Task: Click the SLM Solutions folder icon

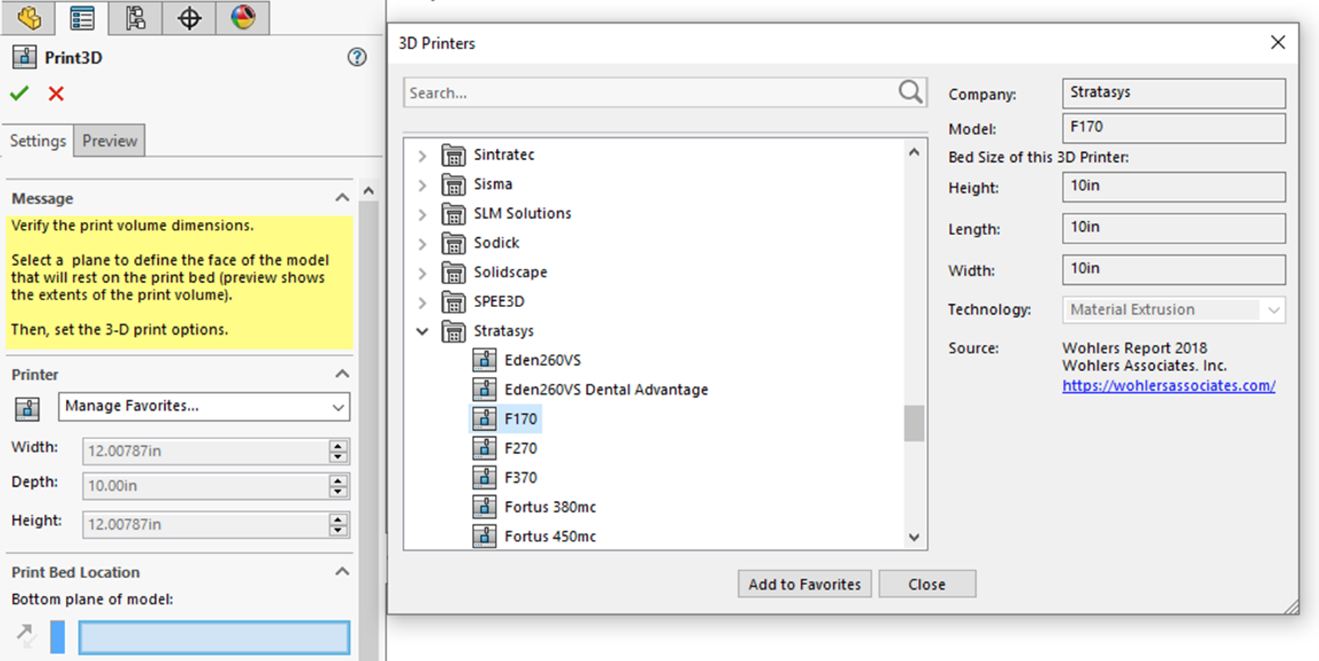Action: click(453, 214)
